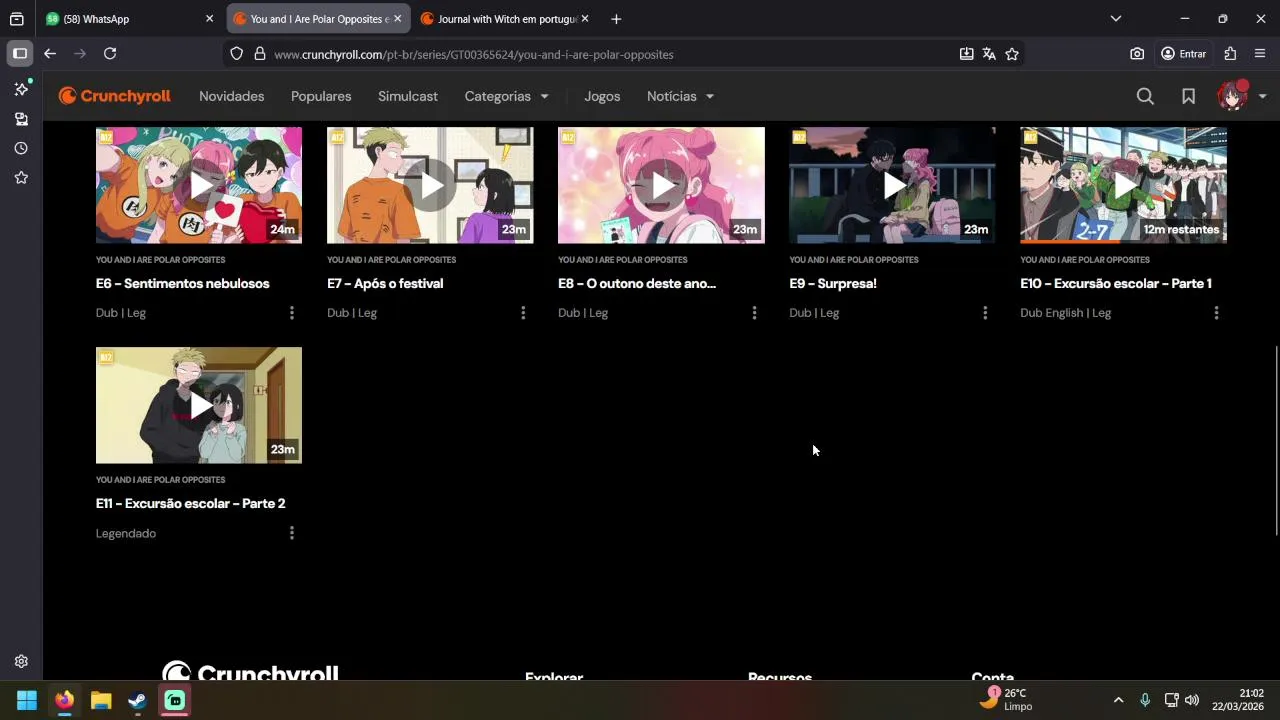This screenshot has height=720, width=1280.
Task: Click the Crunchyroll logo in header
Action: click(114, 96)
